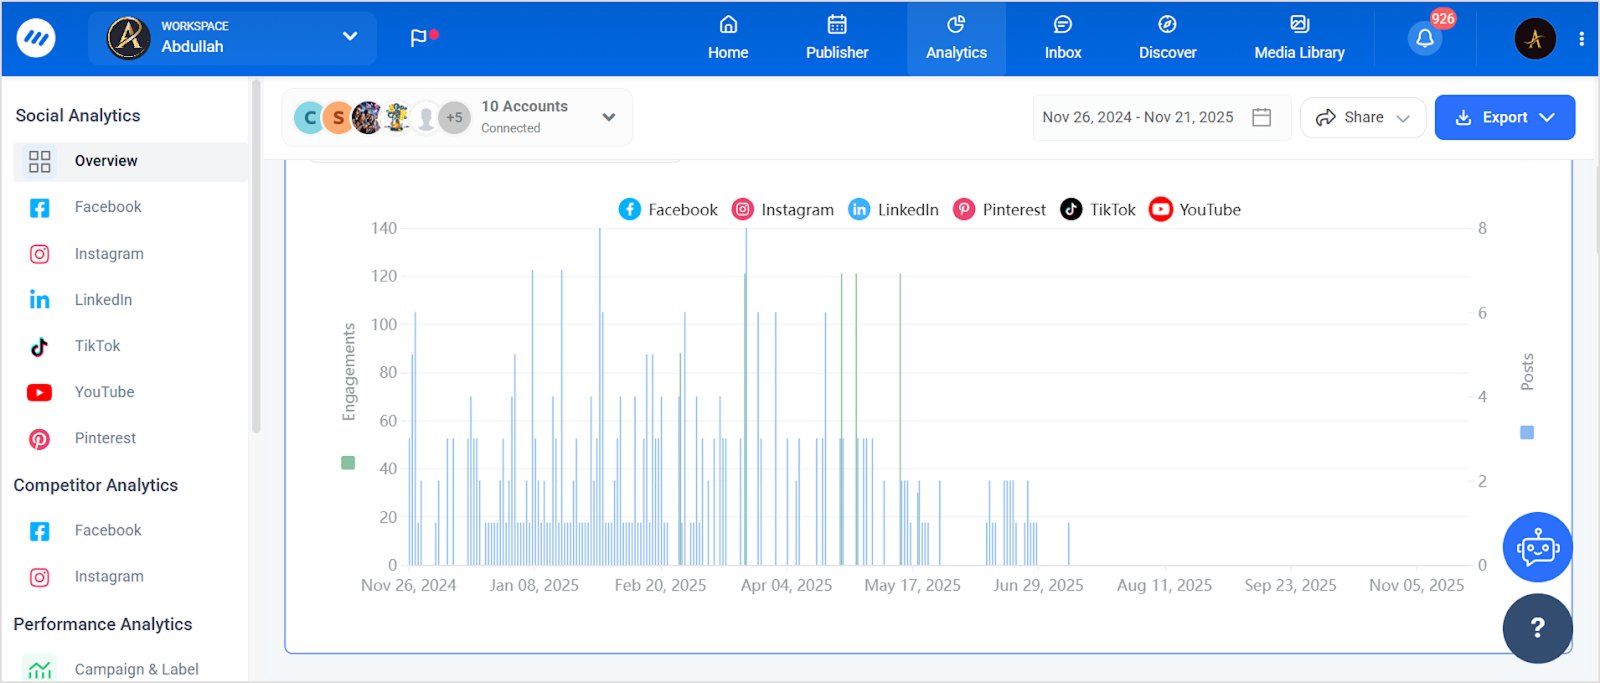
Task: Open the date range picker field
Action: coord(1161,117)
